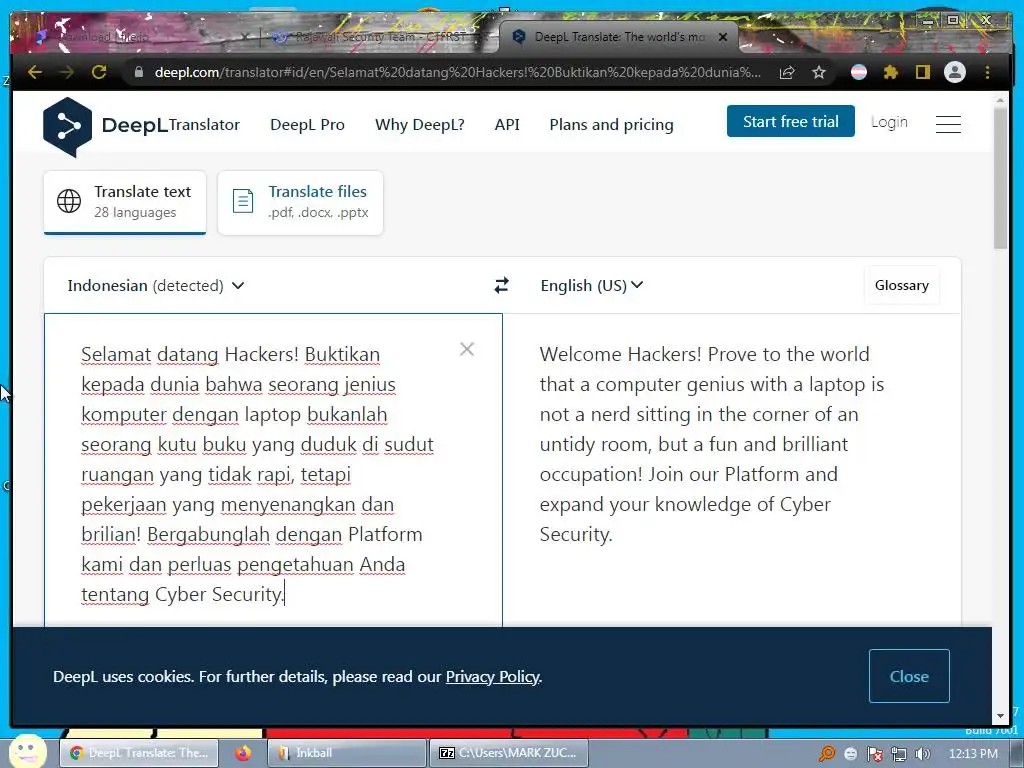Expand the Indonesian (detected) source language dropdown

click(156, 285)
